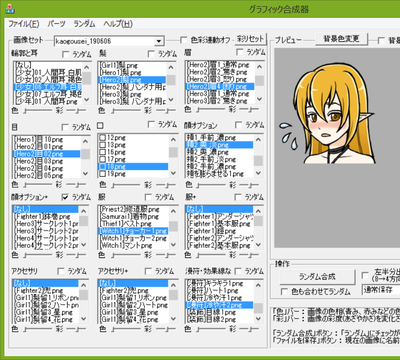The width and height of the screenshot is (400, 360).
Task: Open the ランダム menu
Action: coord(84,24)
